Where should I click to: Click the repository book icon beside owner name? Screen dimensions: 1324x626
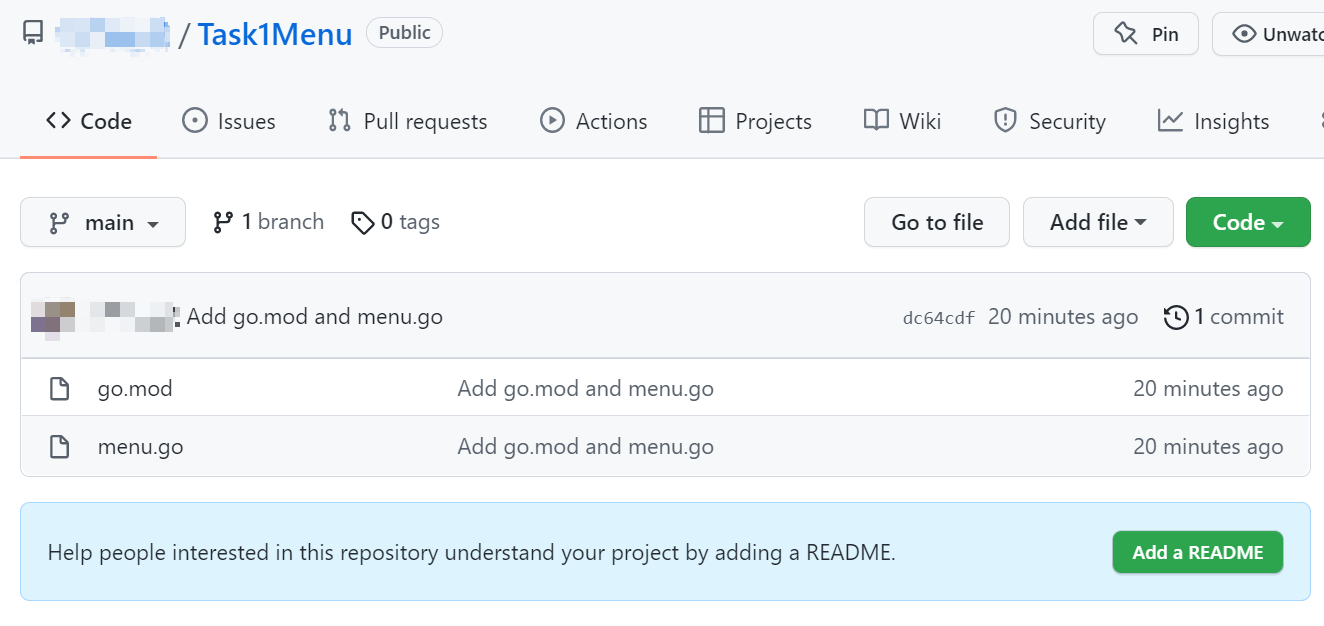pos(33,33)
